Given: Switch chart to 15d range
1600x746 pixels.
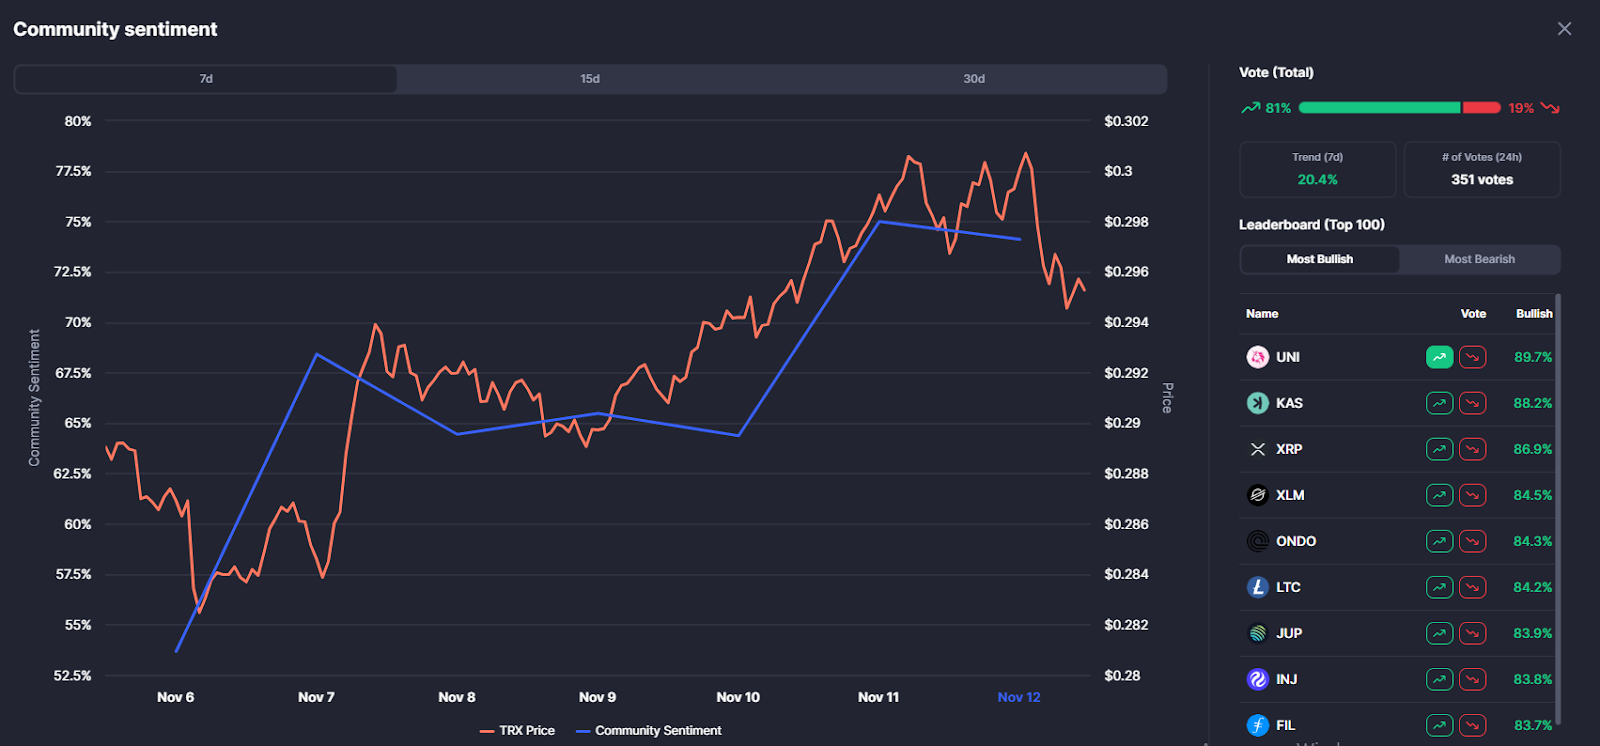Looking at the screenshot, I should 590,79.
